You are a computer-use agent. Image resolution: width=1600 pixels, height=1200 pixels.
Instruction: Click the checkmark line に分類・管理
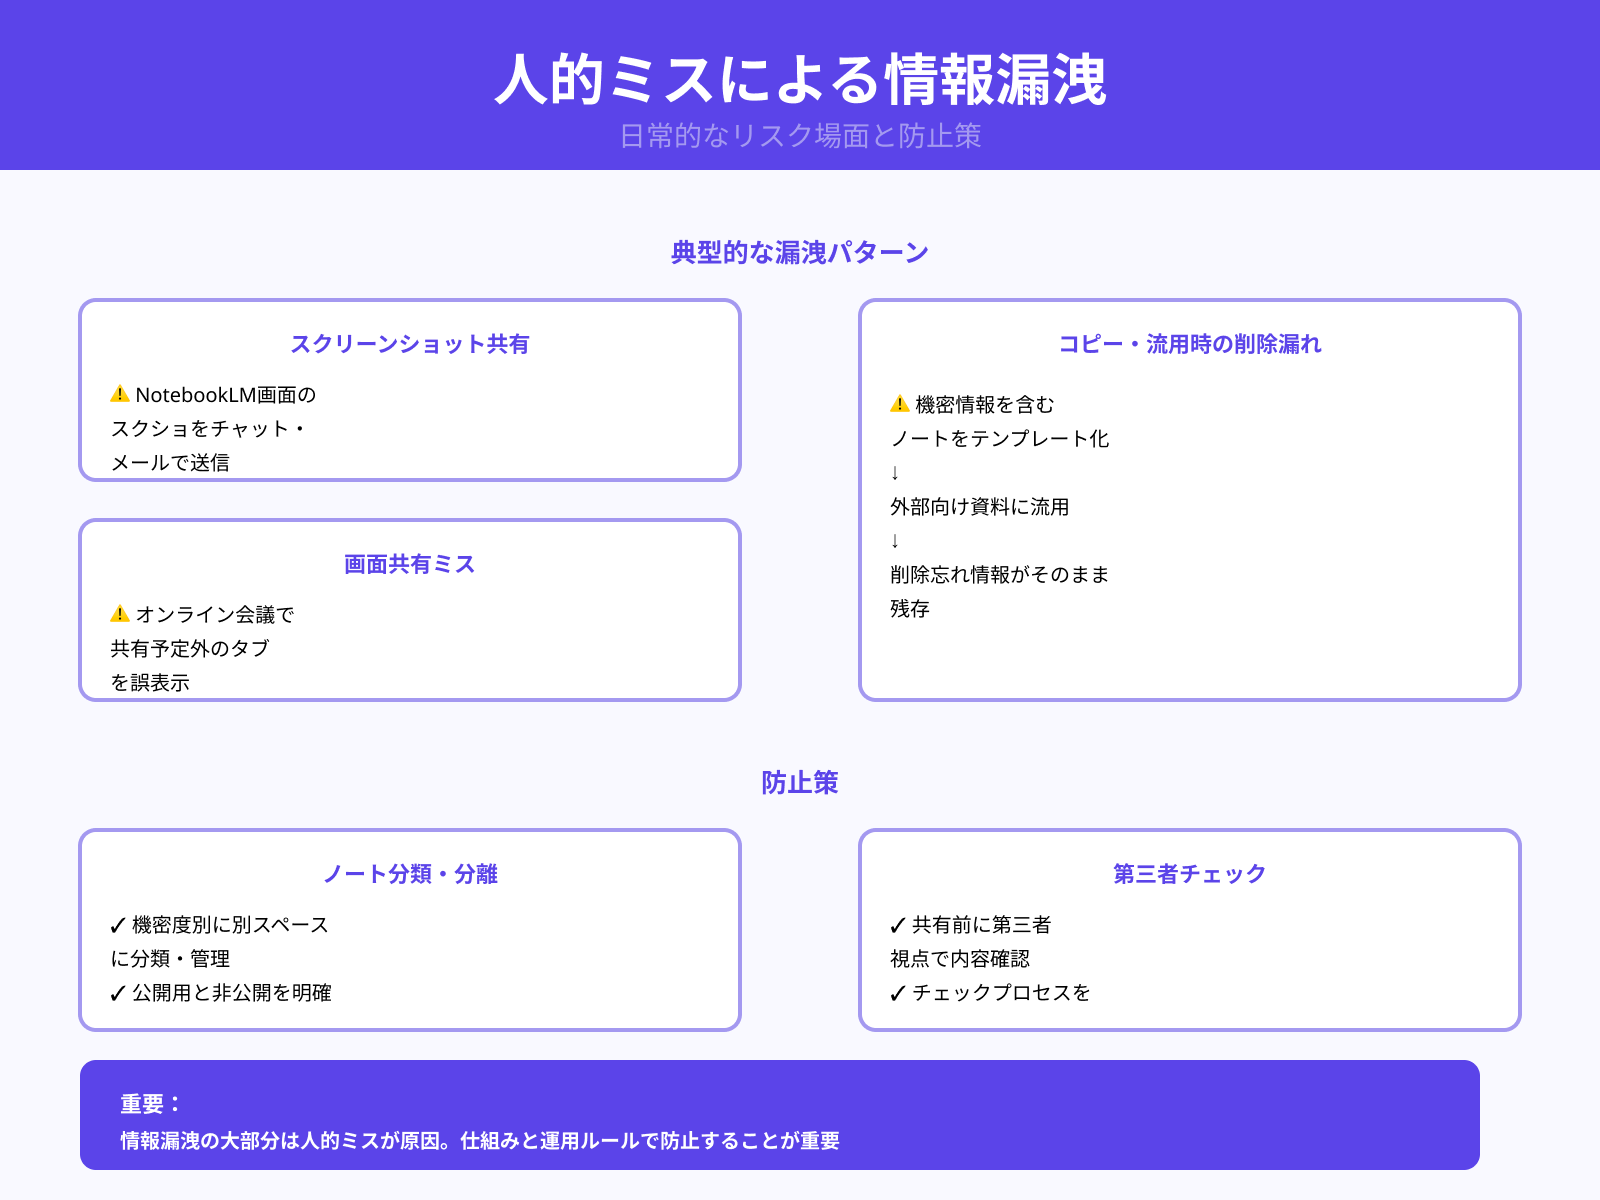click(x=172, y=959)
